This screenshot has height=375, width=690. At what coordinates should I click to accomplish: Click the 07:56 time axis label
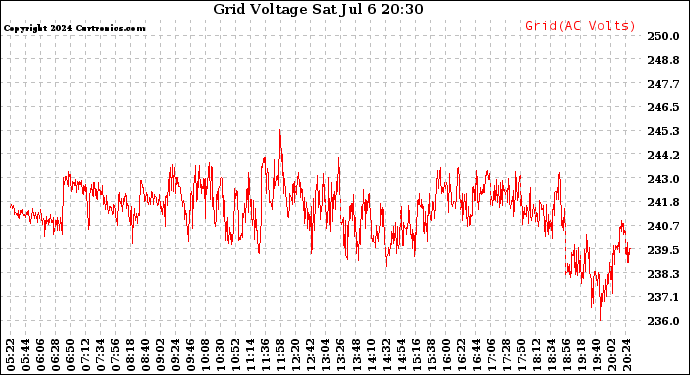pyautogui.click(x=115, y=355)
